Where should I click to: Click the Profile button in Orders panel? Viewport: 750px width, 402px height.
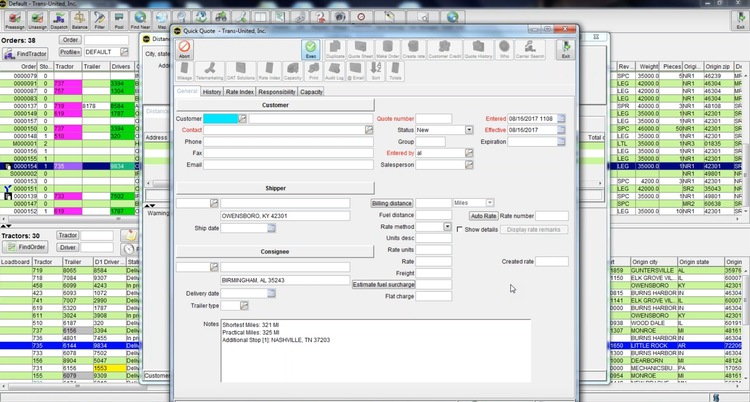(70, 52)
